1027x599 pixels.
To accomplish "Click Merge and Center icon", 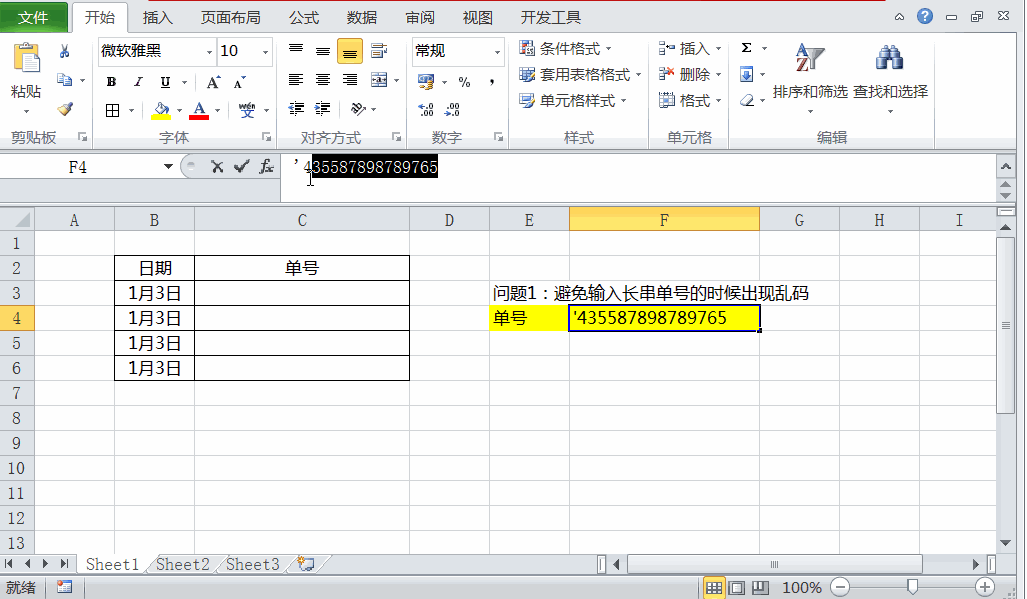I will [x=379, y=80].
